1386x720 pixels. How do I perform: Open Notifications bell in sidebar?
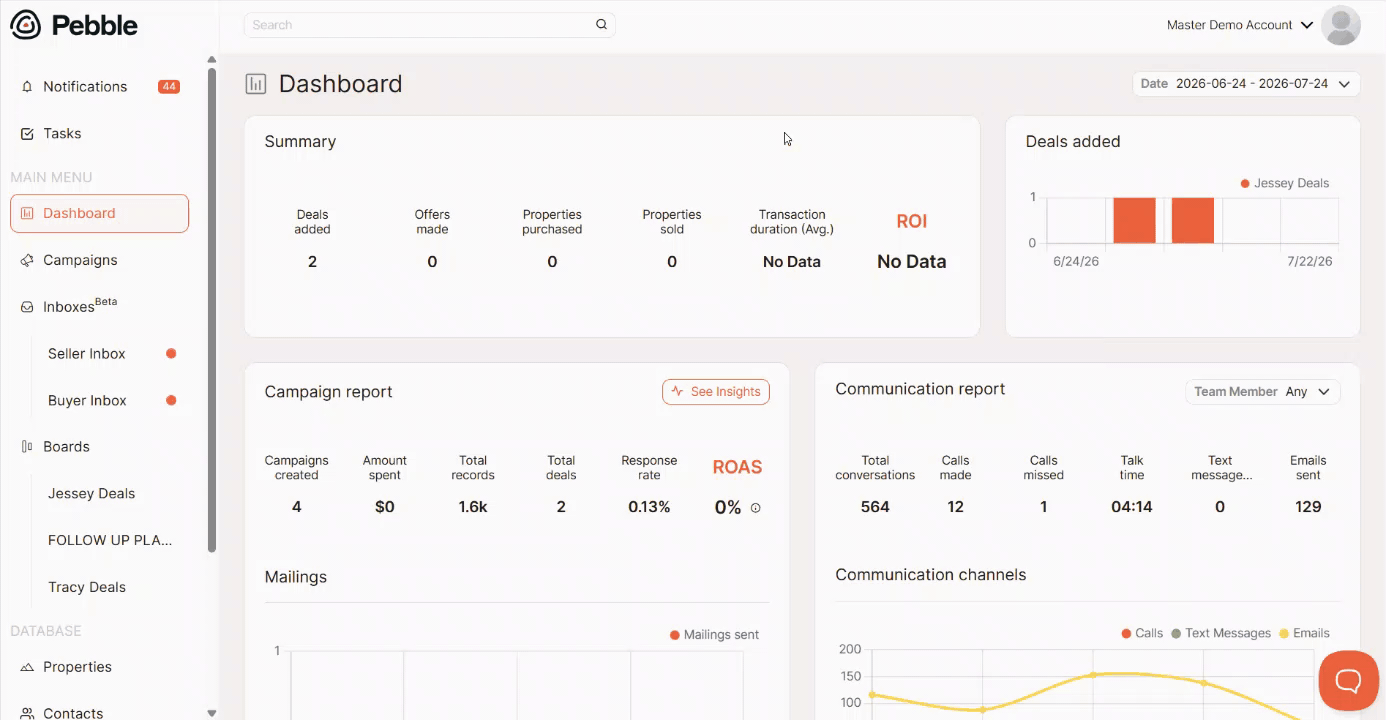click(x=27, y=87)
